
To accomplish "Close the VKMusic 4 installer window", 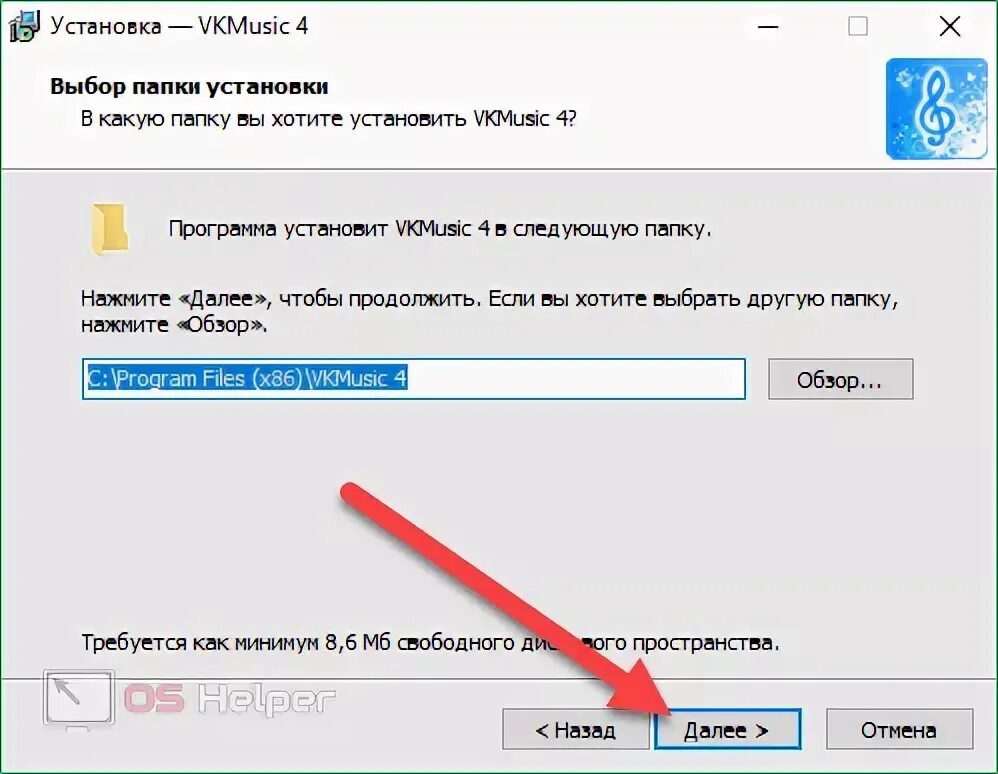I will pos(950,27).
